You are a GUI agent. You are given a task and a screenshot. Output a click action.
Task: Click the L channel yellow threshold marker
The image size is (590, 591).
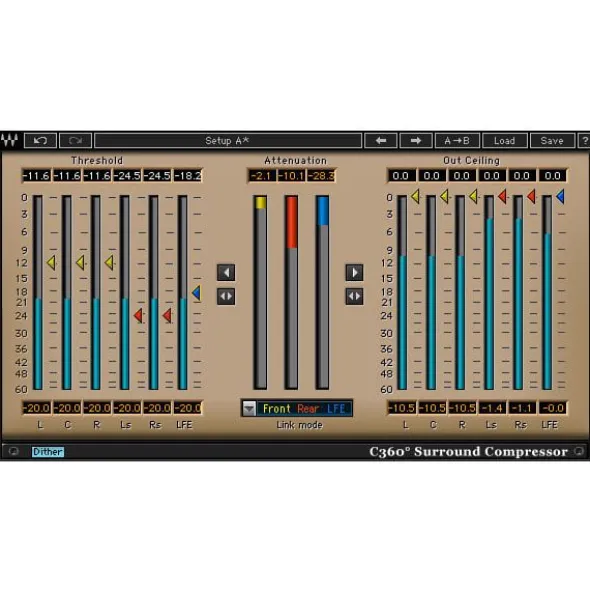[x=51, y=262]
